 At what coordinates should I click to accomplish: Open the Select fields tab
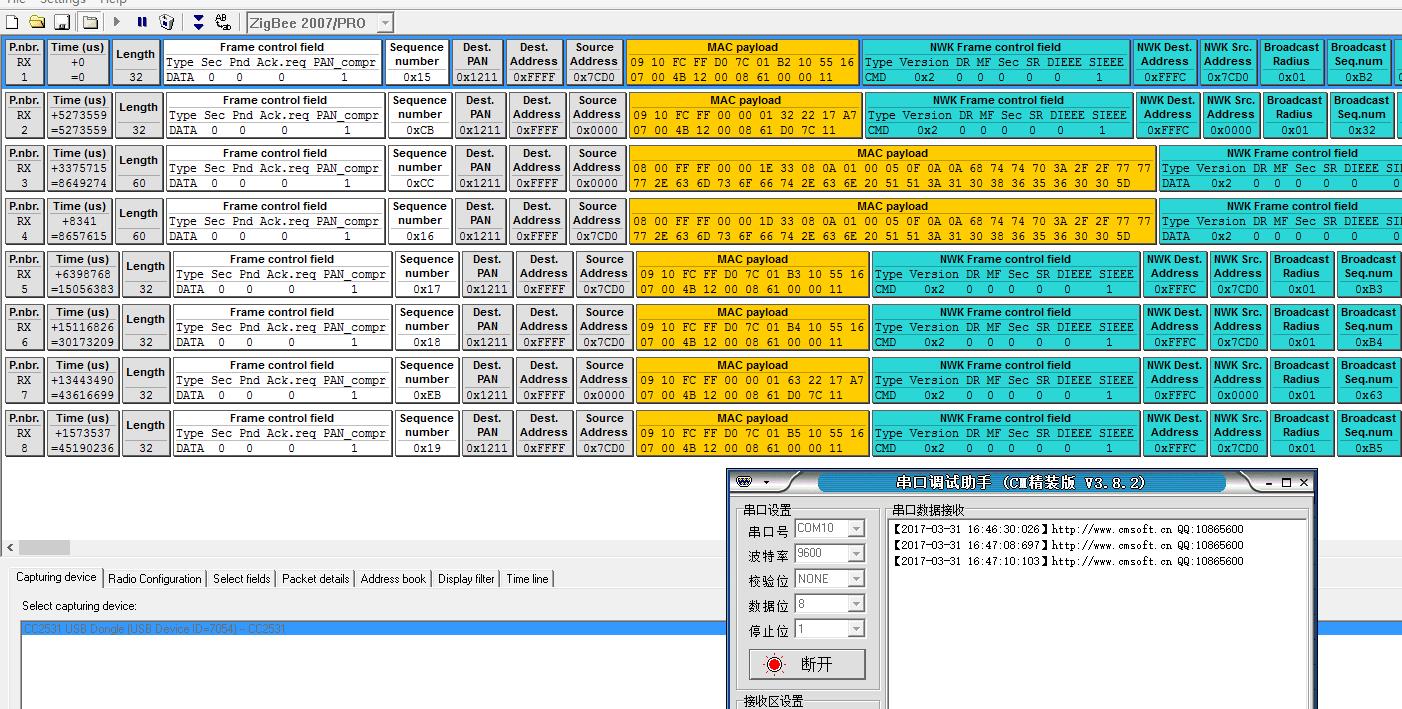(241, 578)
